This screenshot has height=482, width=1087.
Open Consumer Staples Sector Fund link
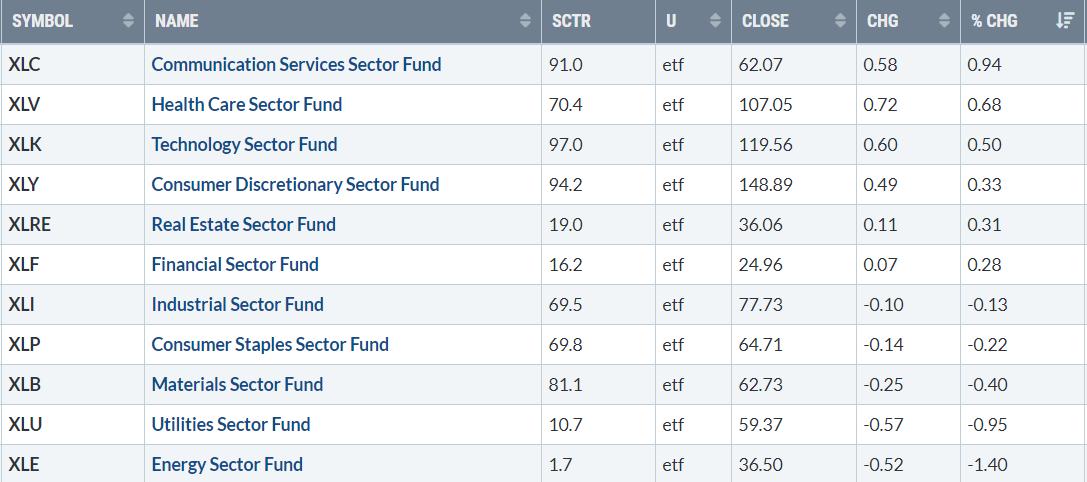pos(270,345)
